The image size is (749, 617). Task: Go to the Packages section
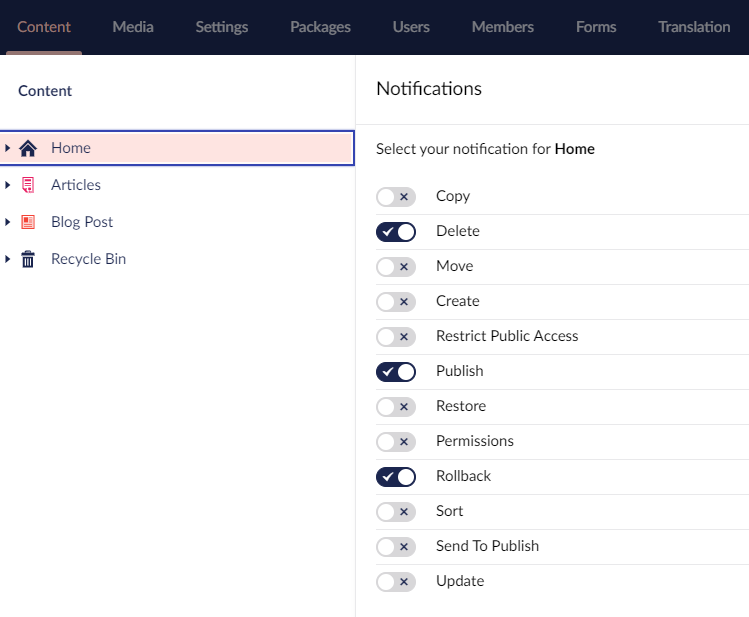point(320,27)
